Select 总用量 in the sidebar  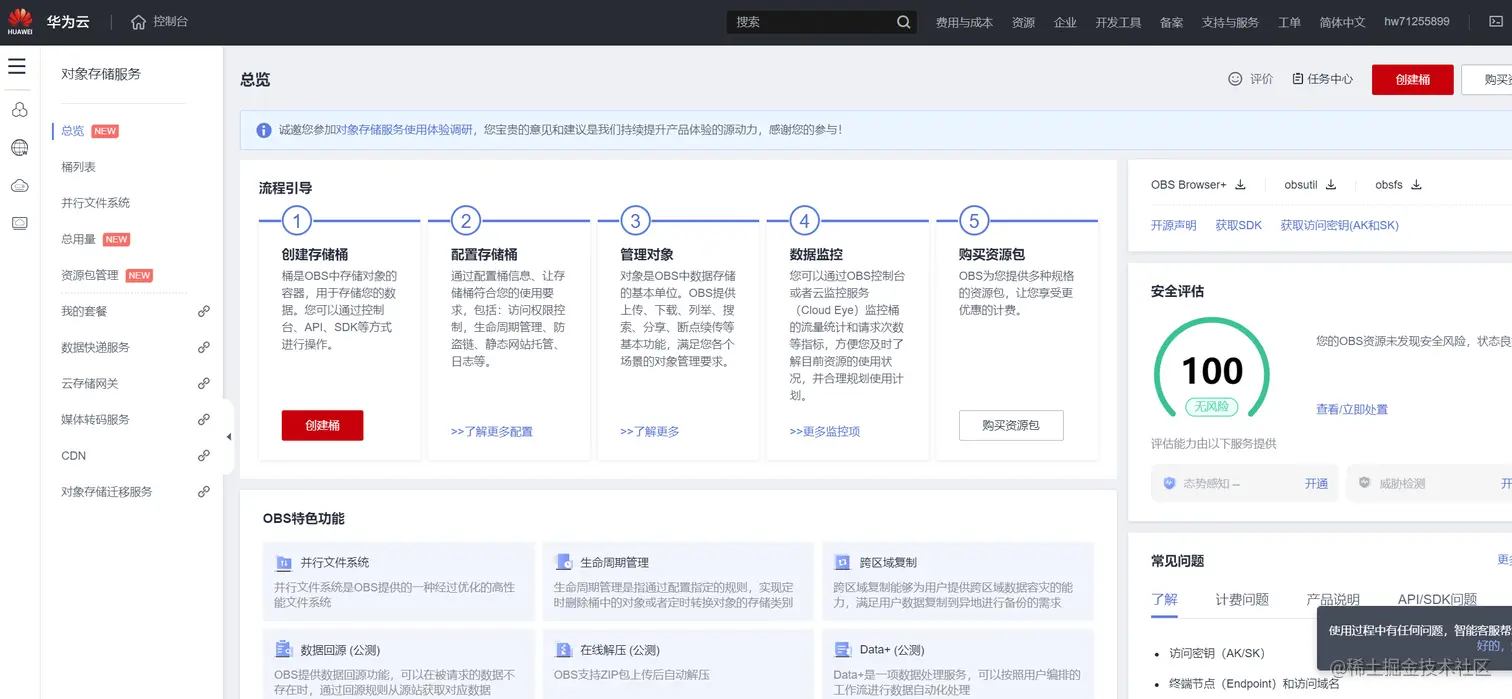tap(78, 239)
